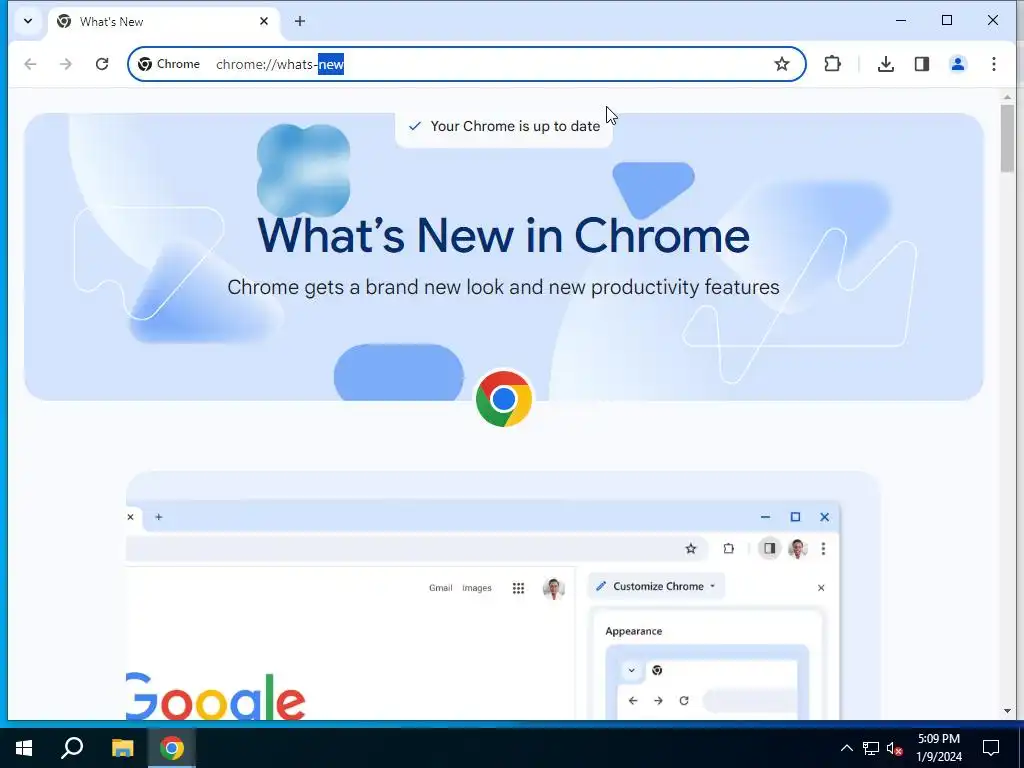Click the Chrome site info chip
This screenshot has height=768, width=1024.
[x=169, y=64]
